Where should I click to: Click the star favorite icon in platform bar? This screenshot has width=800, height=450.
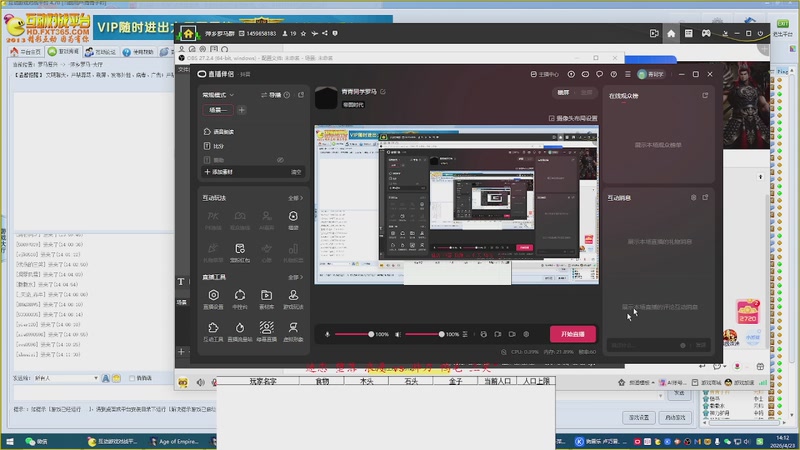[x=303, y=33]
